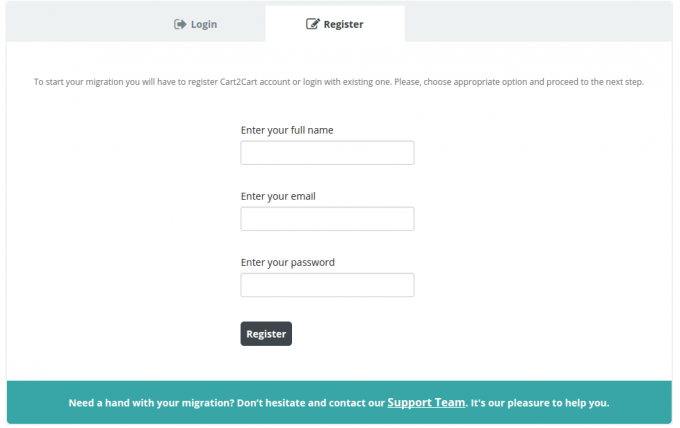This screenshot has height=428, width=680.
Task: Focus the password input field
Action: tap(327, 285)
